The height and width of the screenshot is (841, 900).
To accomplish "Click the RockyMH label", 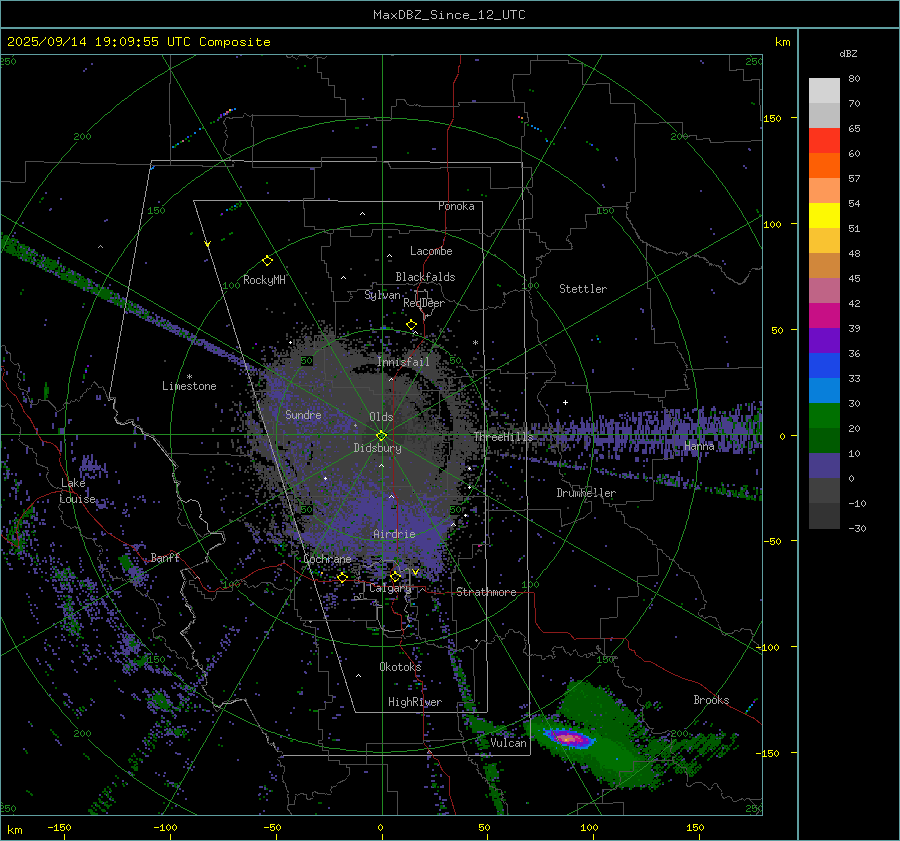I will (x=264, y=280).
